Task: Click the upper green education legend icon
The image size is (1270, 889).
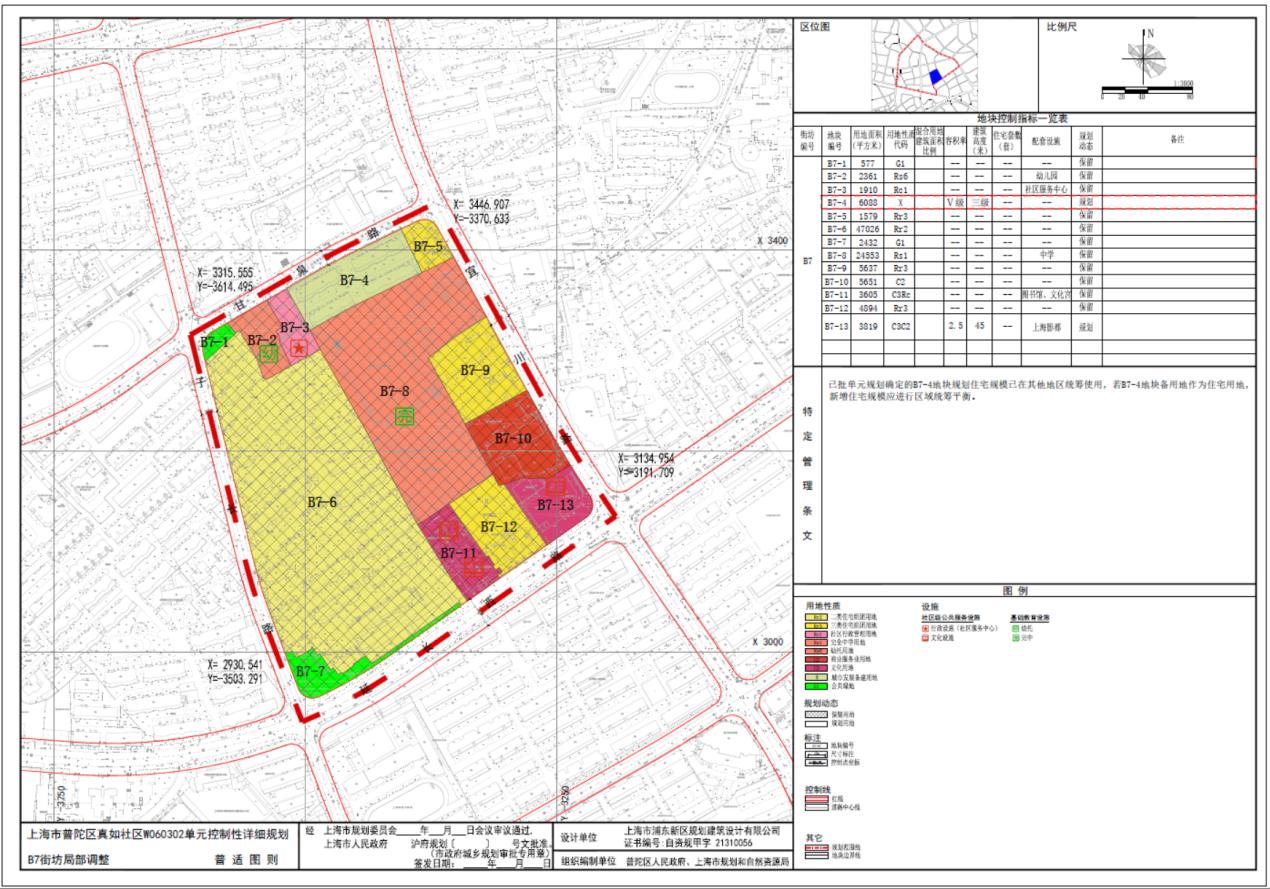Action: coord(1014,627)
